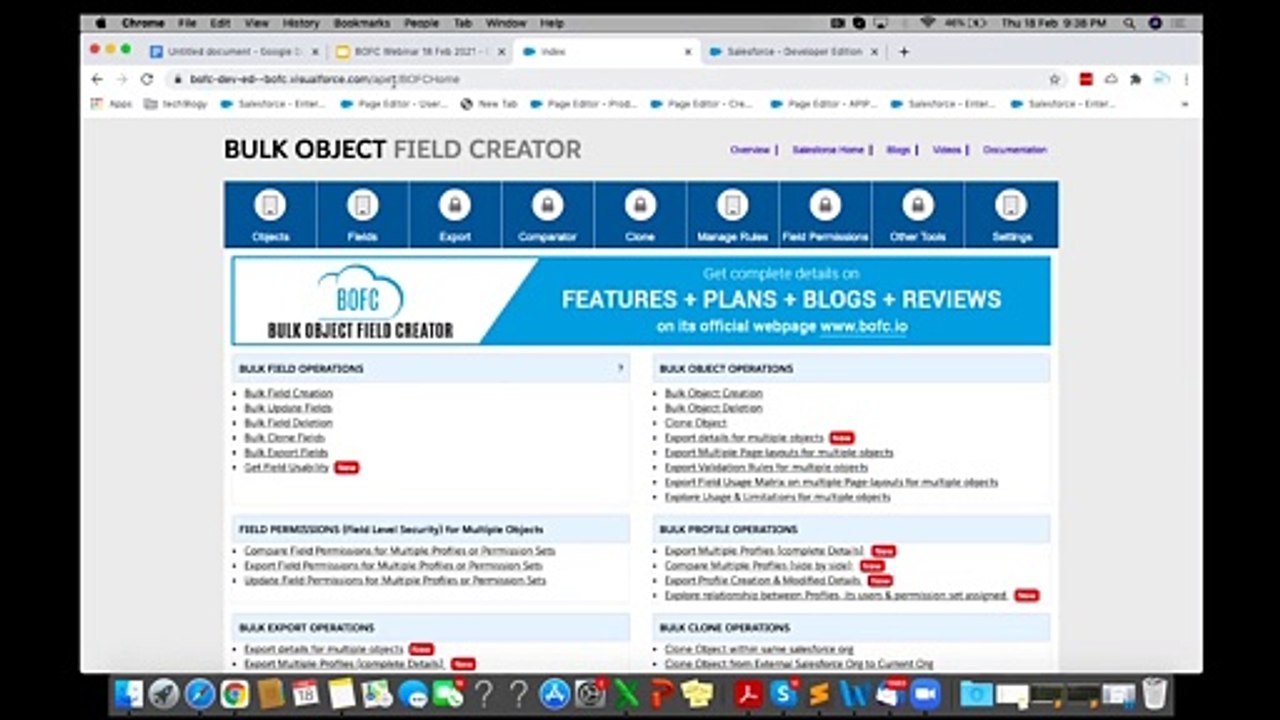Open the Chrome extensions puzzle icon
This screenshot has height=720, width=1280.
pyautogui.click(x=1135, y=79)
